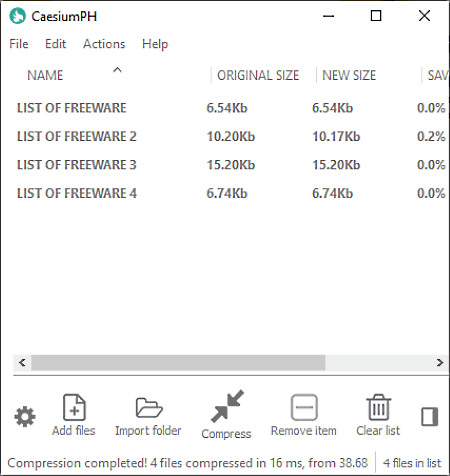450x476 pixels.
Task: Select the LIST OF FREEWARE 2 row
Action: coord(231,136)
